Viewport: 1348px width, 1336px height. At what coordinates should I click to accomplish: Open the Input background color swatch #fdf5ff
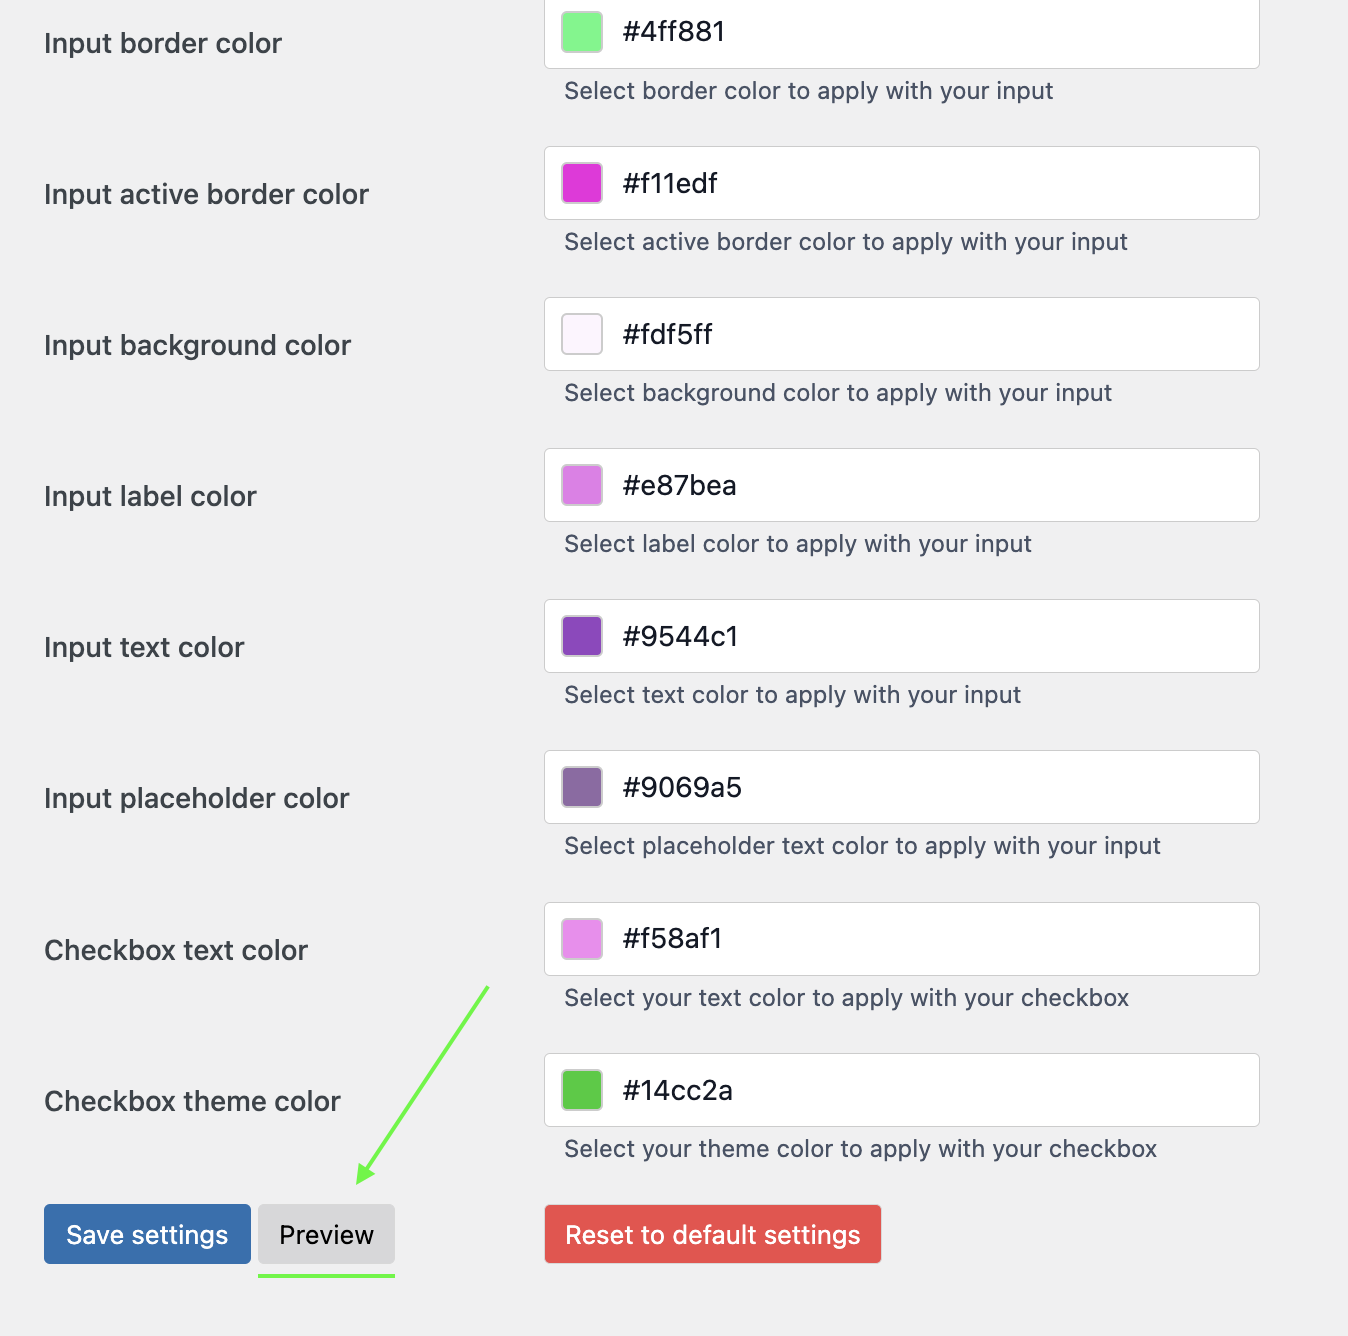(x=581, y=334)
